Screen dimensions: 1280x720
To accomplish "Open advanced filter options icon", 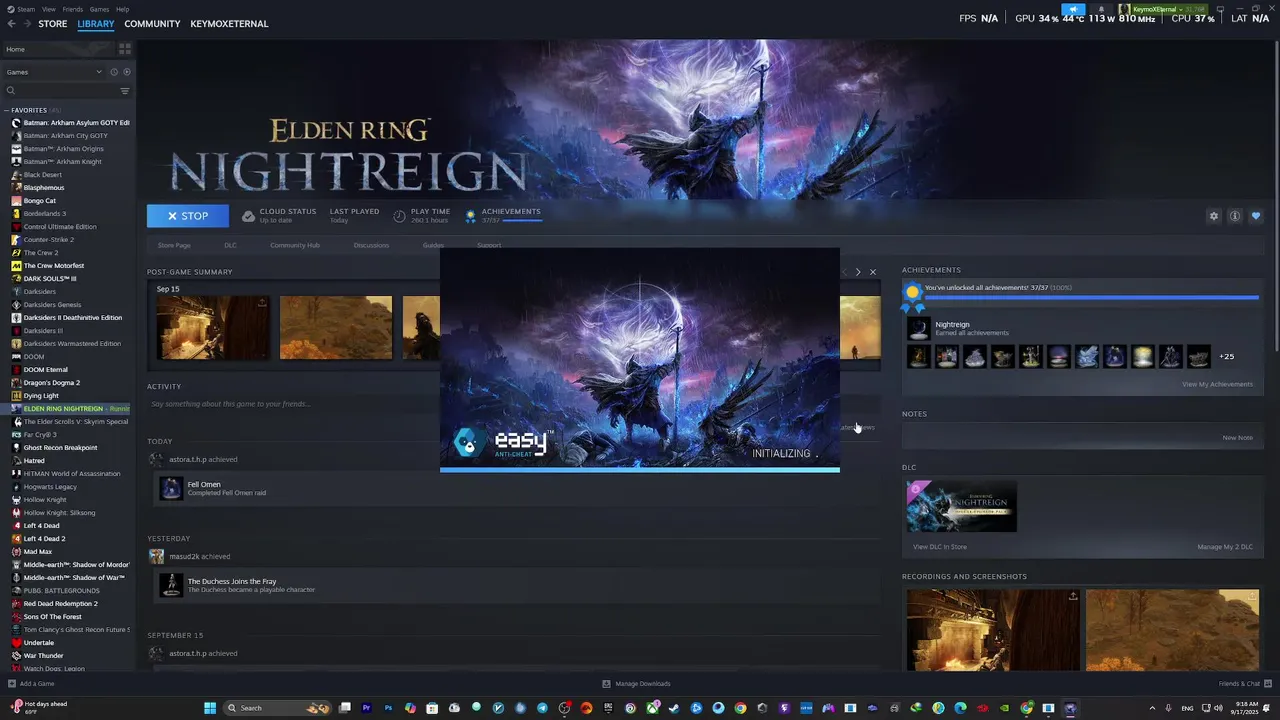I will (125, 91).
